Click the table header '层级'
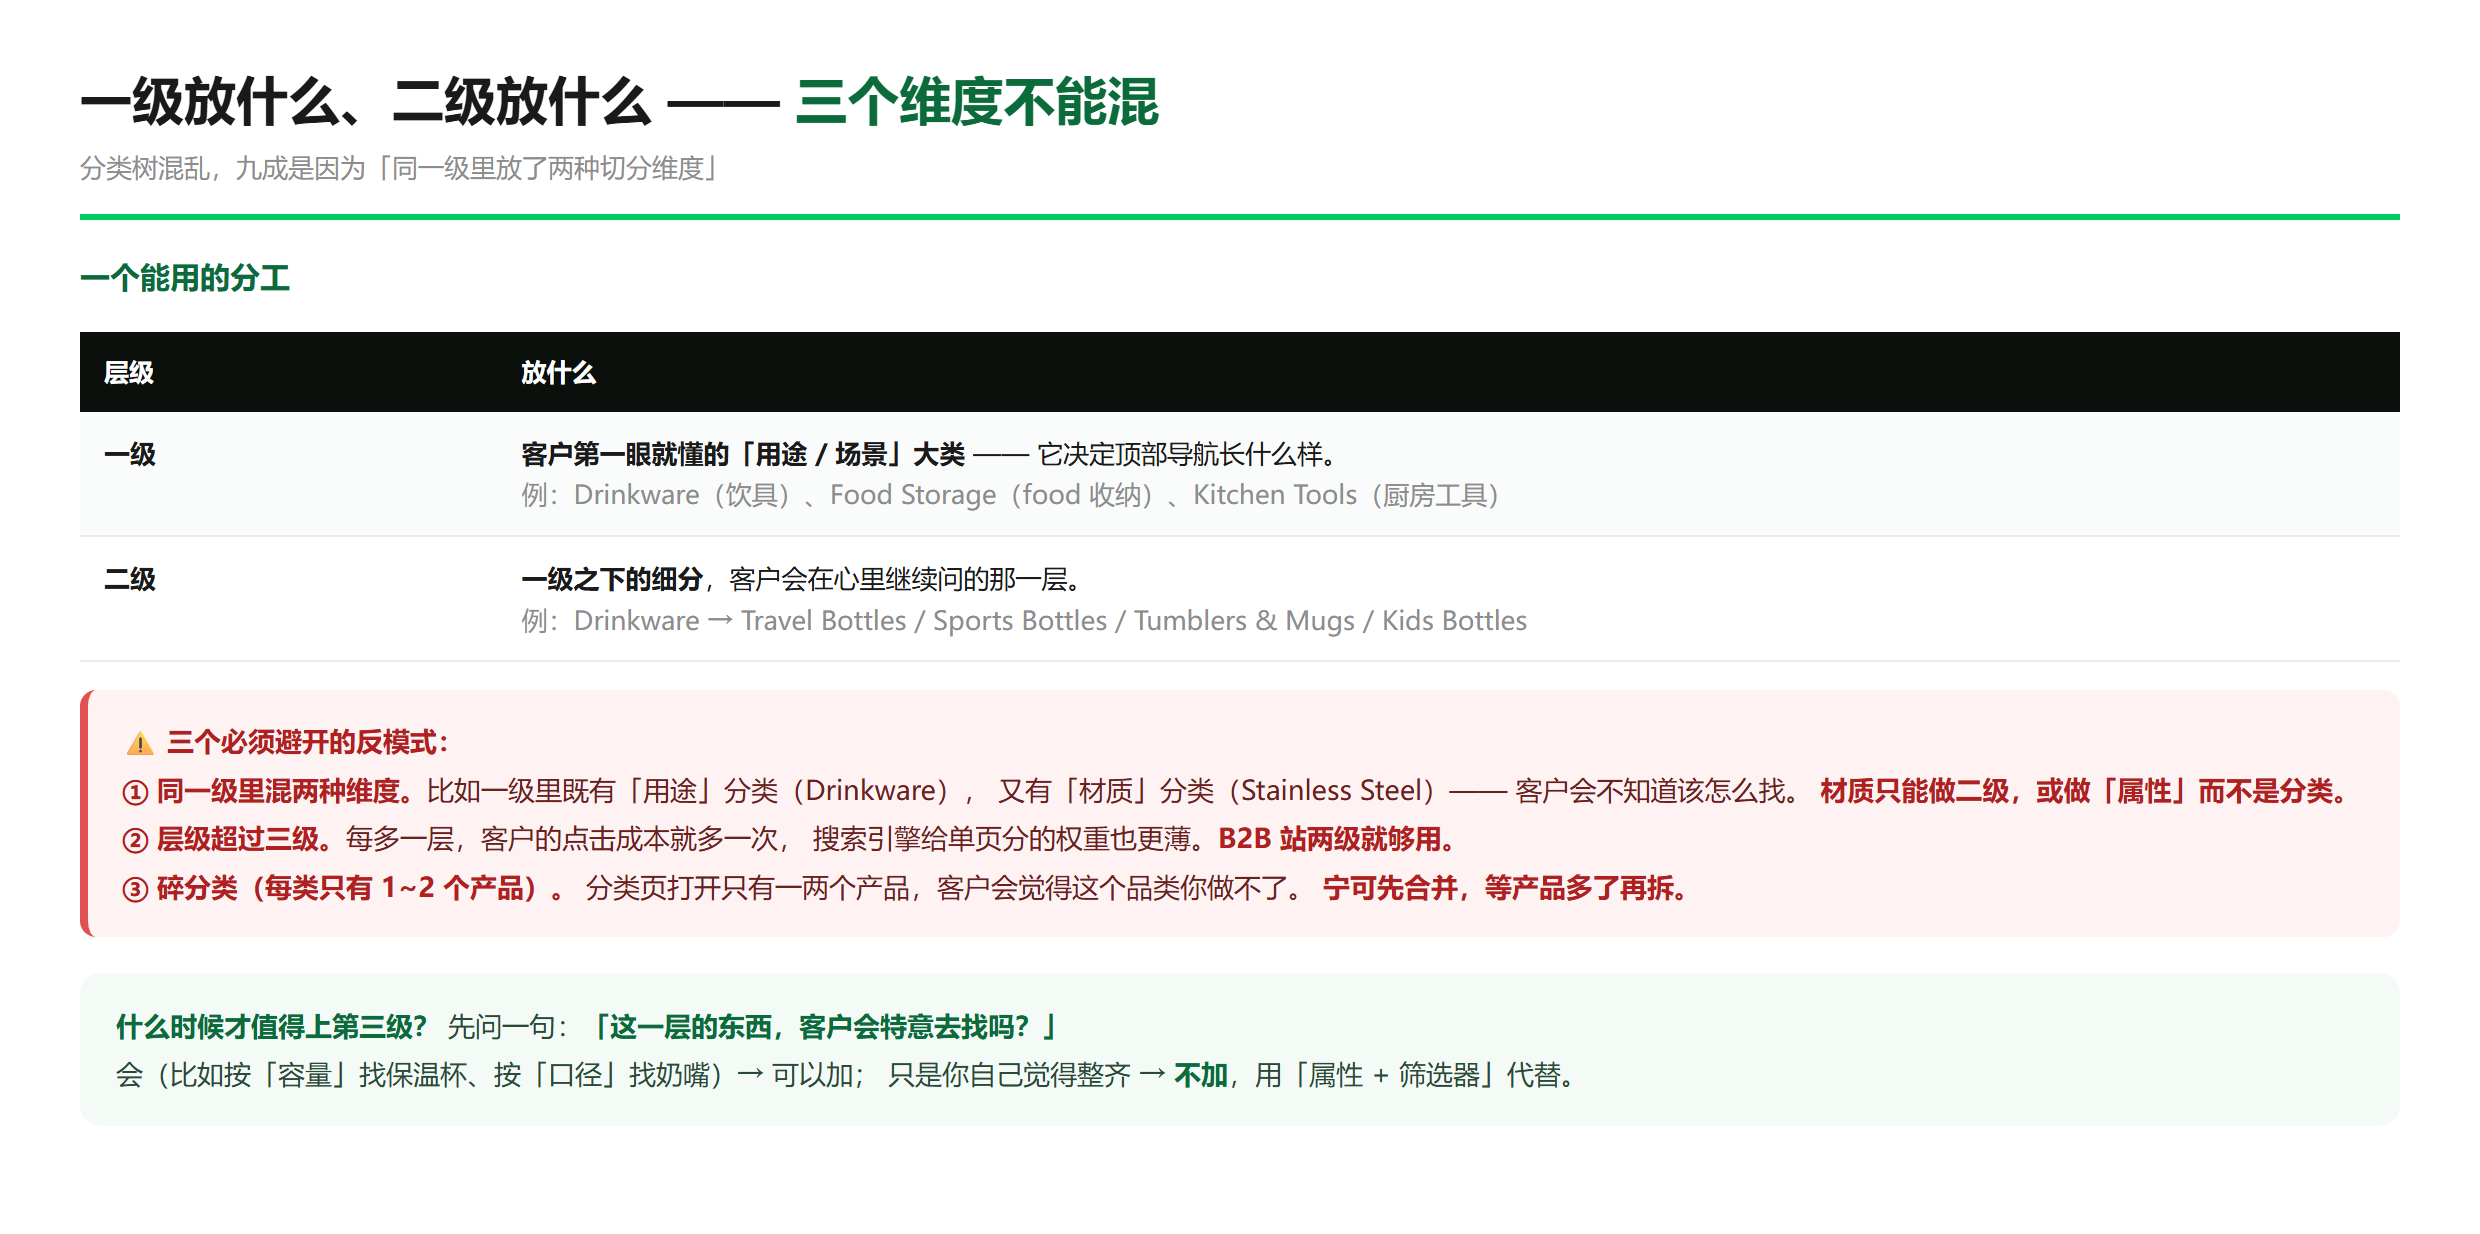The width and height of the screenshot is (2480, 1234). [129, 373]
